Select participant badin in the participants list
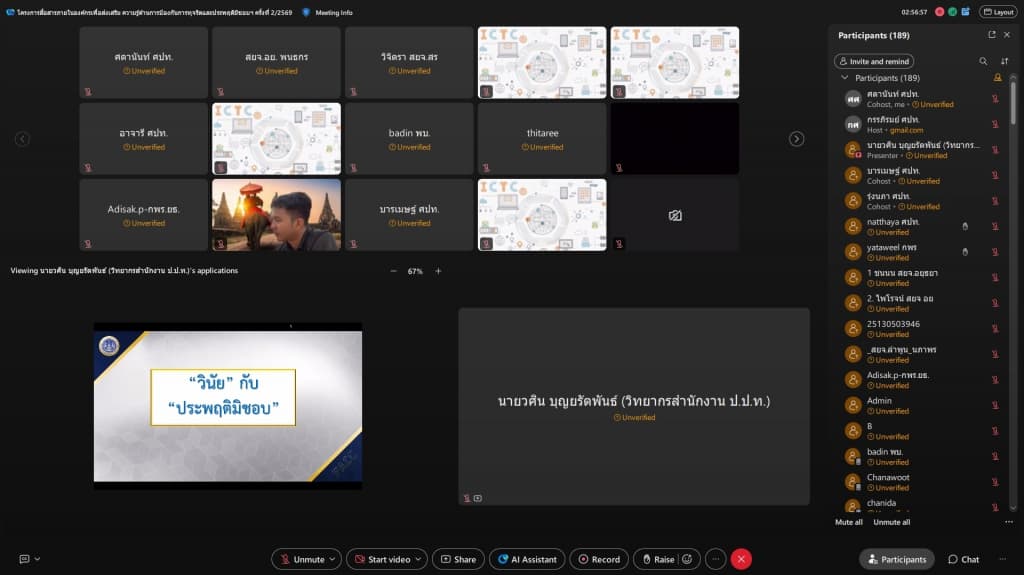 921,456
